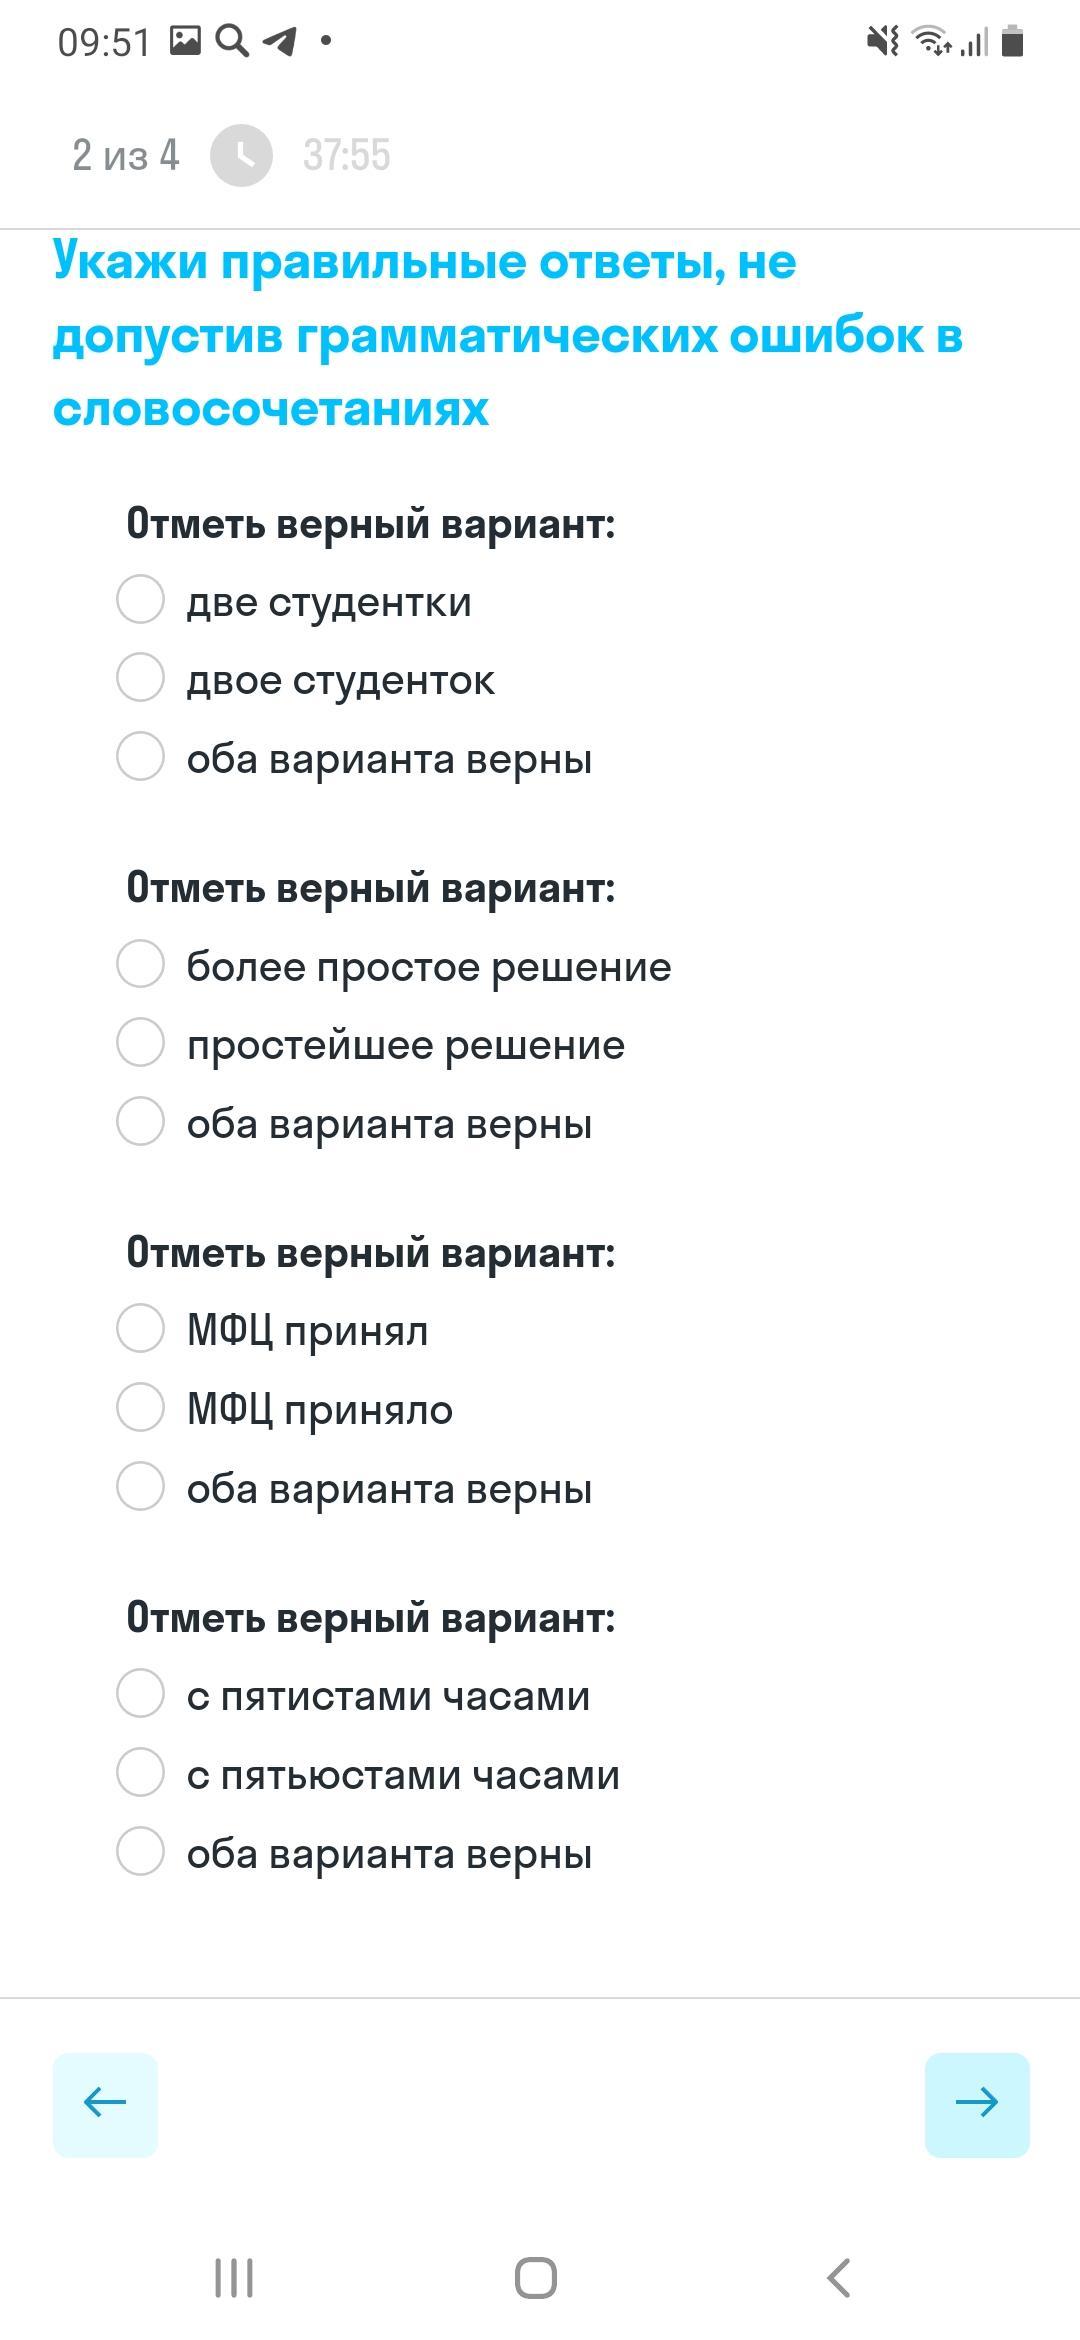Tap the image notification icon in status bar

coord(185,41)
